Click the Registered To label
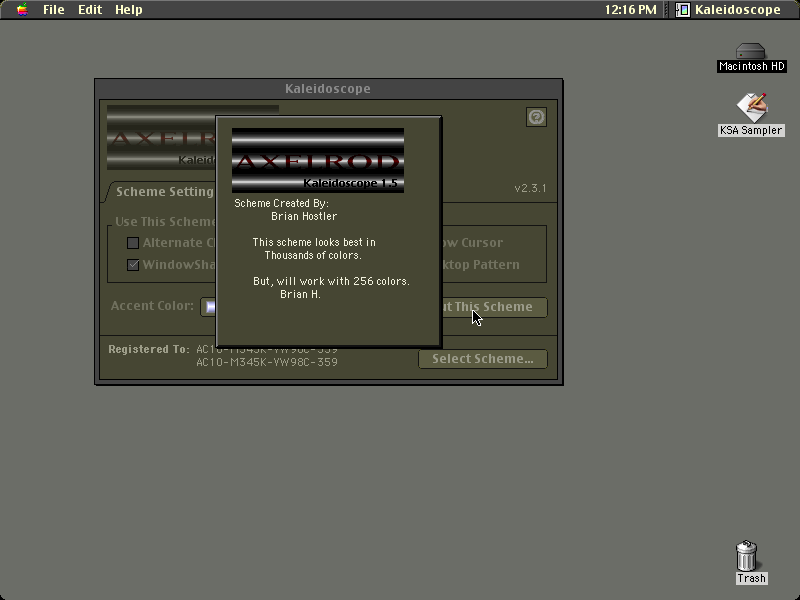Viewport: 800px width, 600px height. point(148,349)
